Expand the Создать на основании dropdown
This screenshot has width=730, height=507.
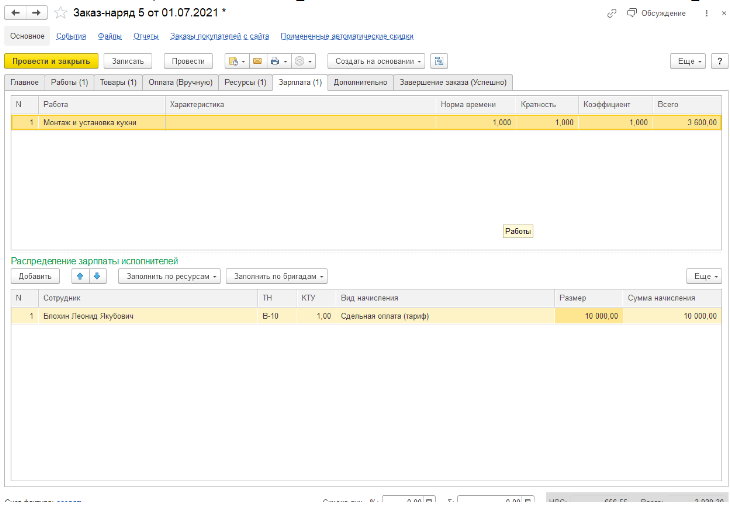(x=376, y=61)
